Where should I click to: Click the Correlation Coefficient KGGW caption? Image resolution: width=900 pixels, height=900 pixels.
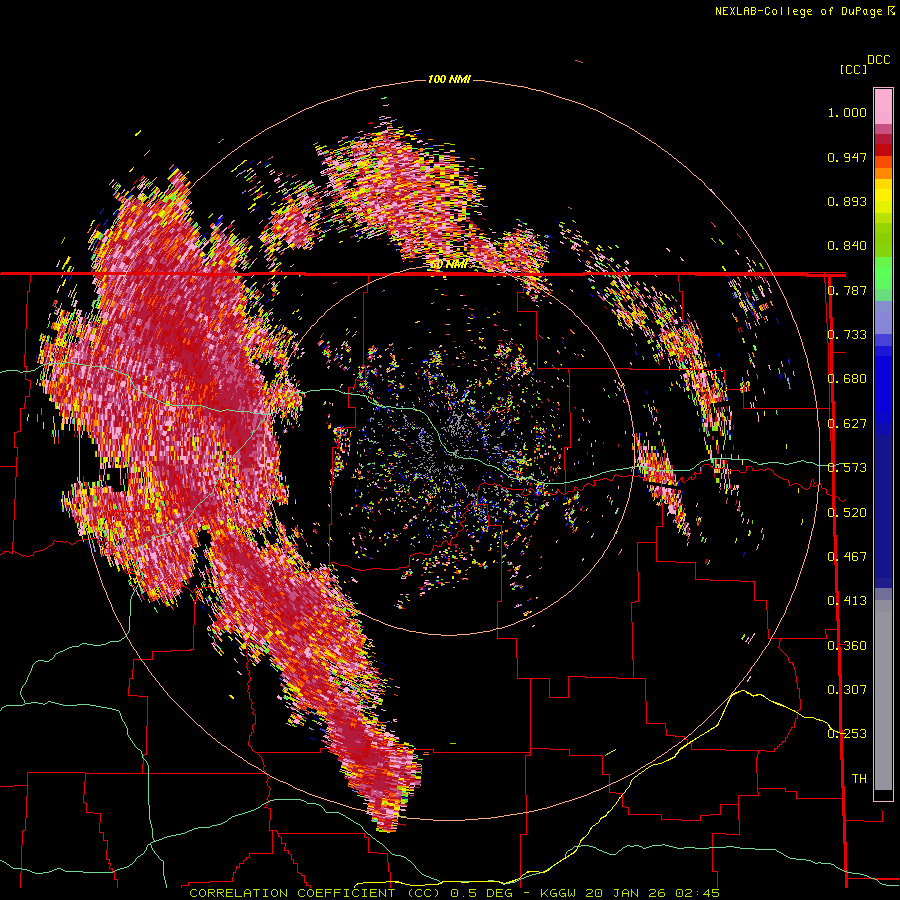coord(454,893)
